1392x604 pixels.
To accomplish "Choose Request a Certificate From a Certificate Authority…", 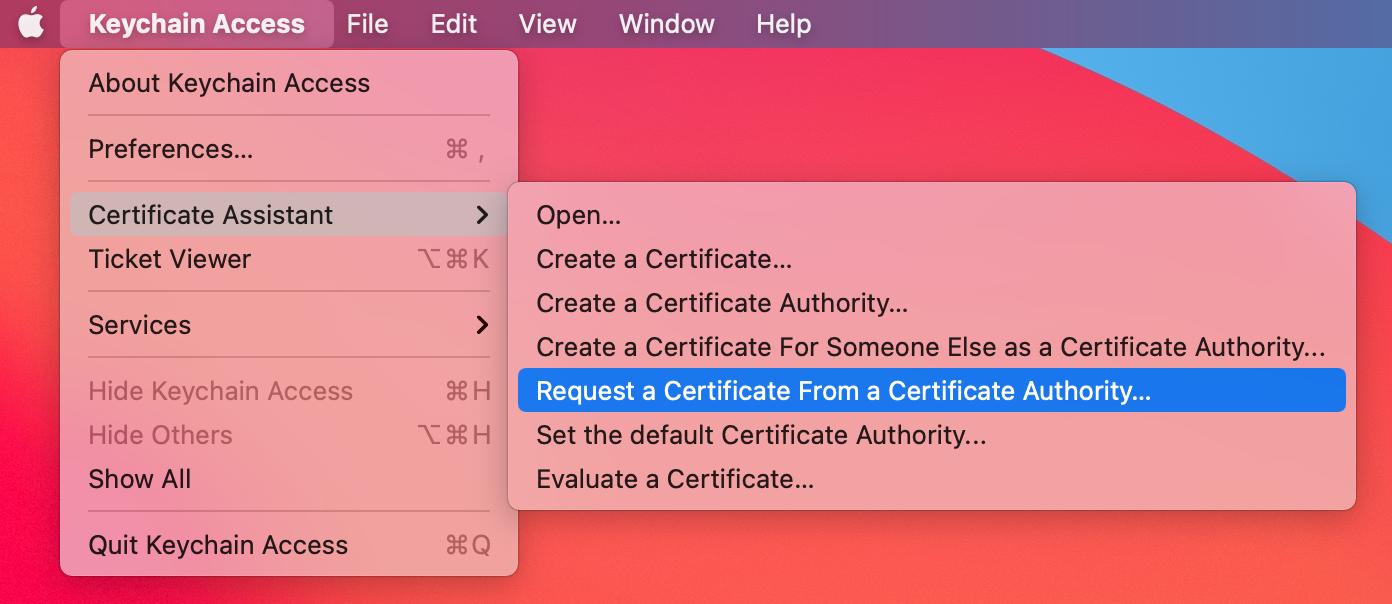I will pos(932,391).
